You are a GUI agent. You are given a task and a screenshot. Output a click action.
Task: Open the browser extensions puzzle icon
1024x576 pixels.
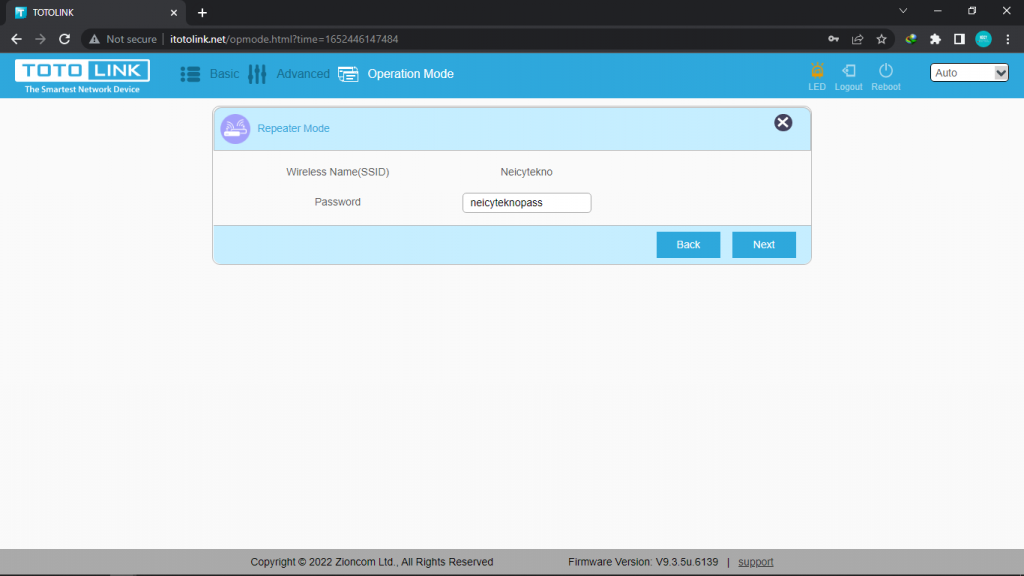(935, 39)
